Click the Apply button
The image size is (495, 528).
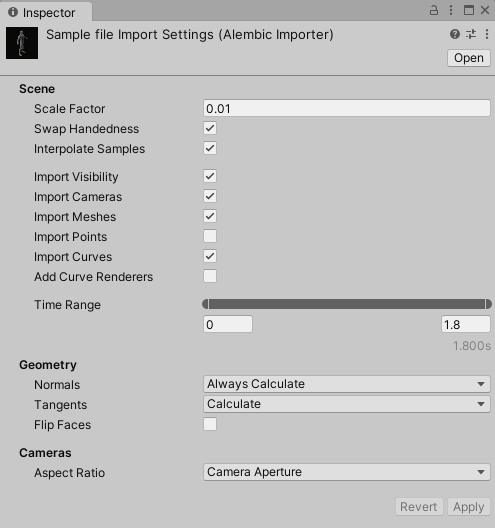[469, 506]
